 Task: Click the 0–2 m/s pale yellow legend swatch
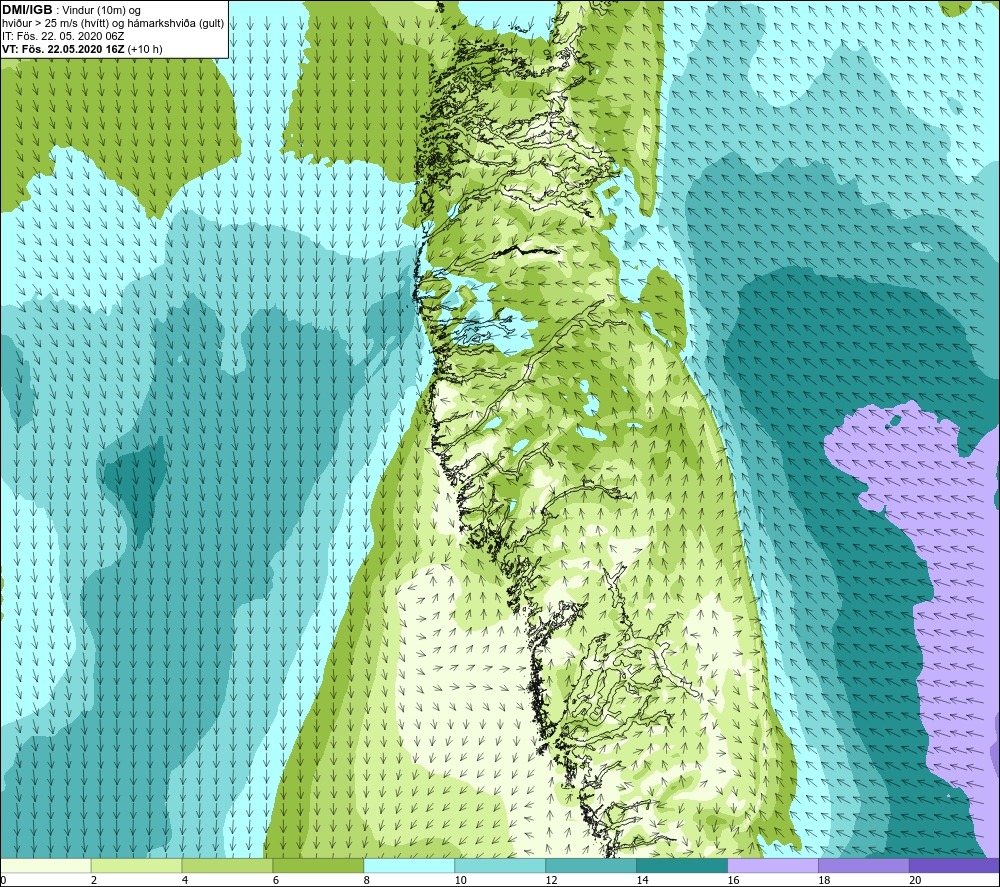click(x=46, y=865)
